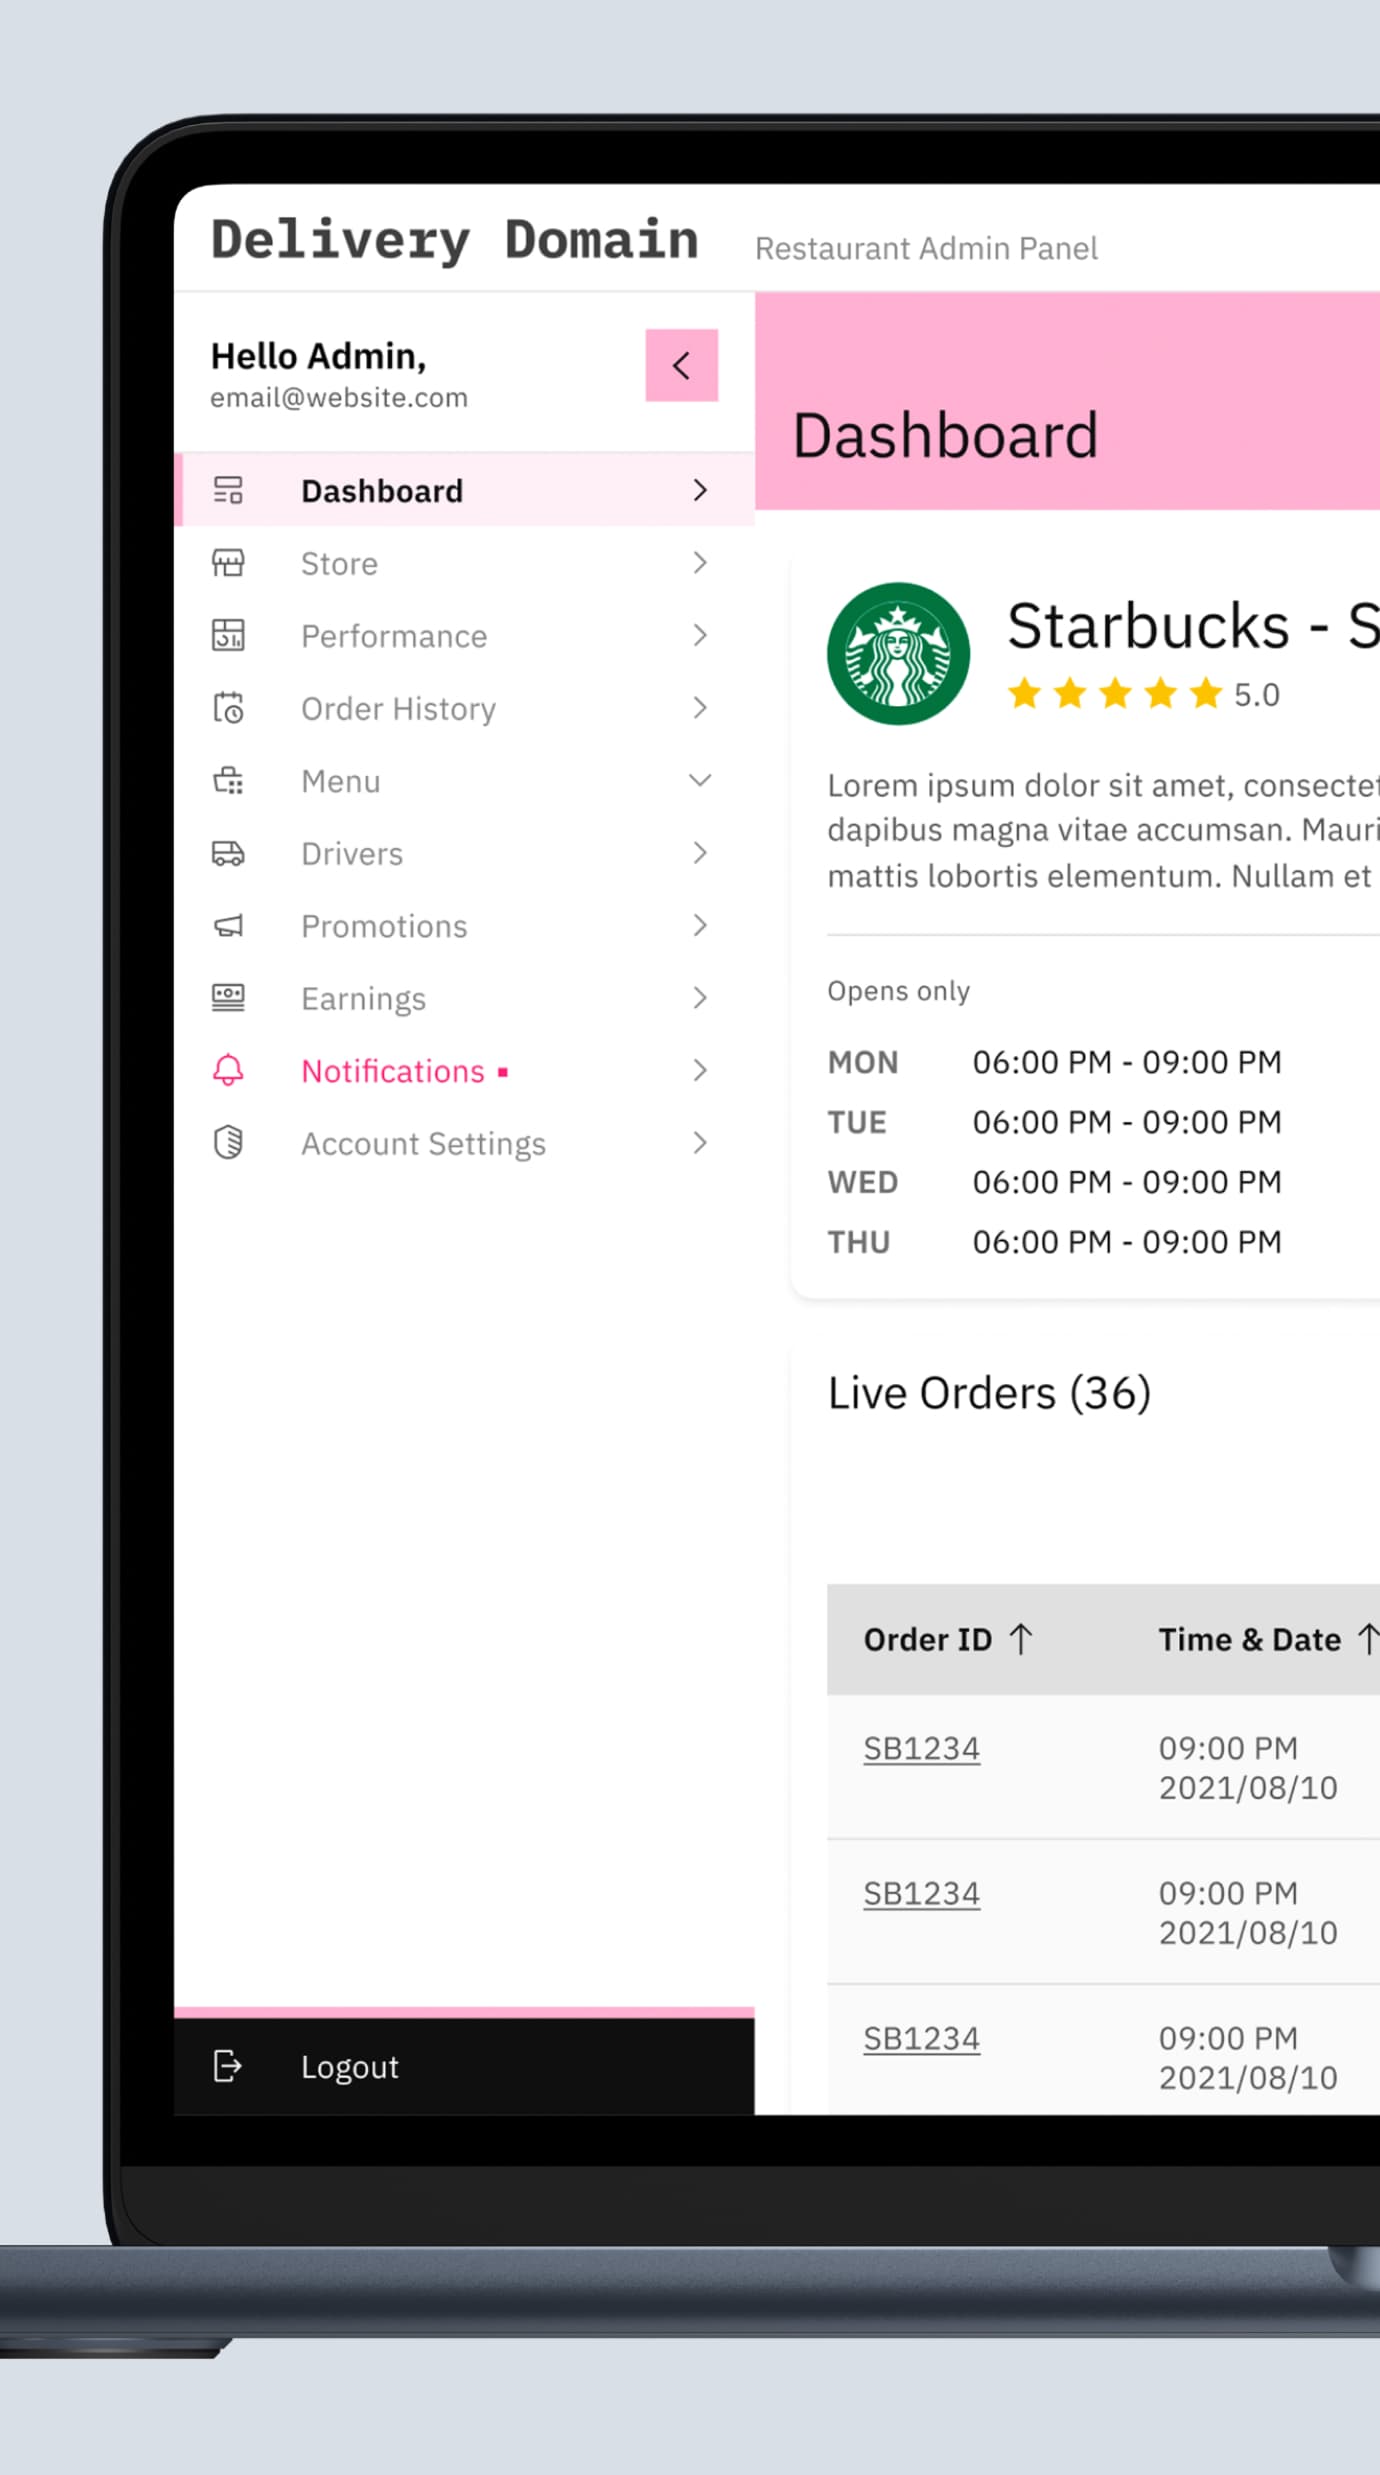The width and height of the screenshot is (1380, 2475).
Task: Open the Store menu item
Action: (x=464, y=563)
